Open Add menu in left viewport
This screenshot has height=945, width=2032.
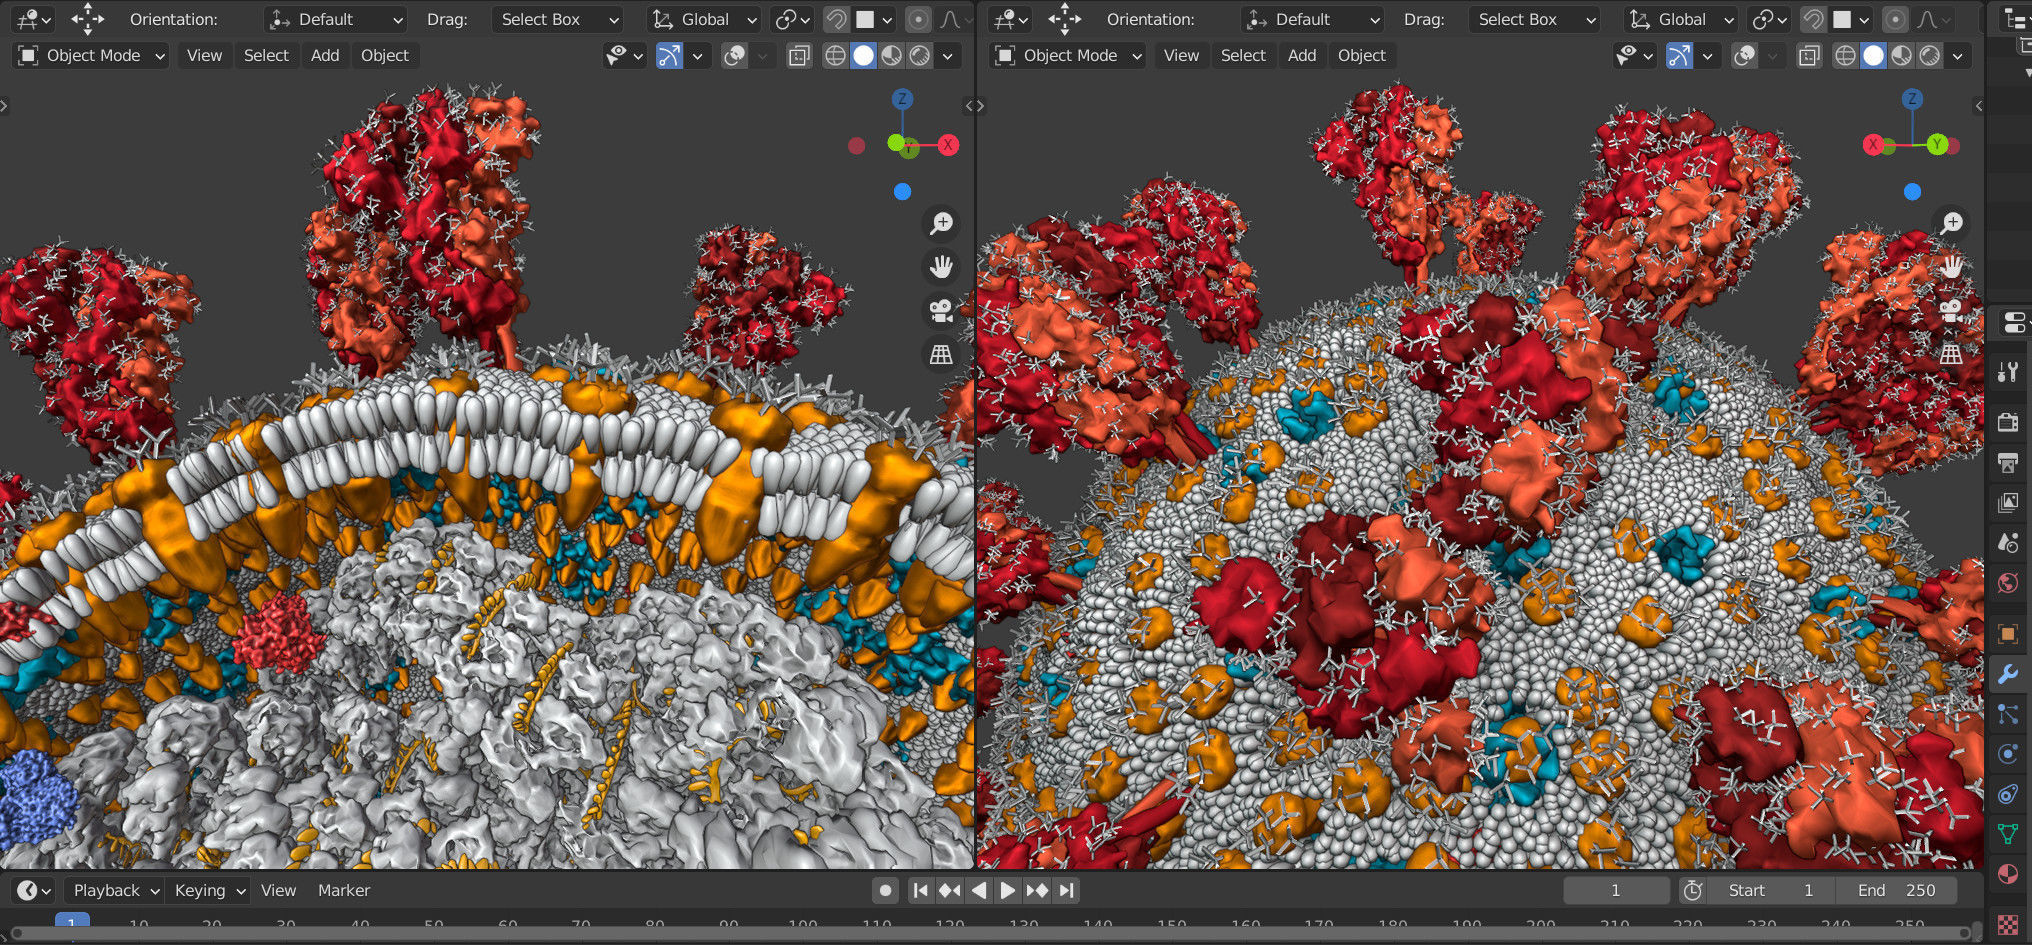[325, 56]
